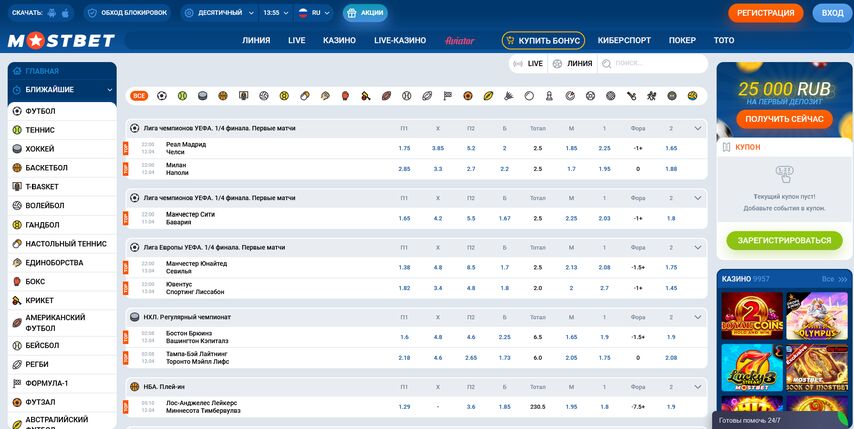Screen dimensions: 854x429
Task: Expand the БЛИЖАЙШИЕ sidebar section
Action: point(62,90)
